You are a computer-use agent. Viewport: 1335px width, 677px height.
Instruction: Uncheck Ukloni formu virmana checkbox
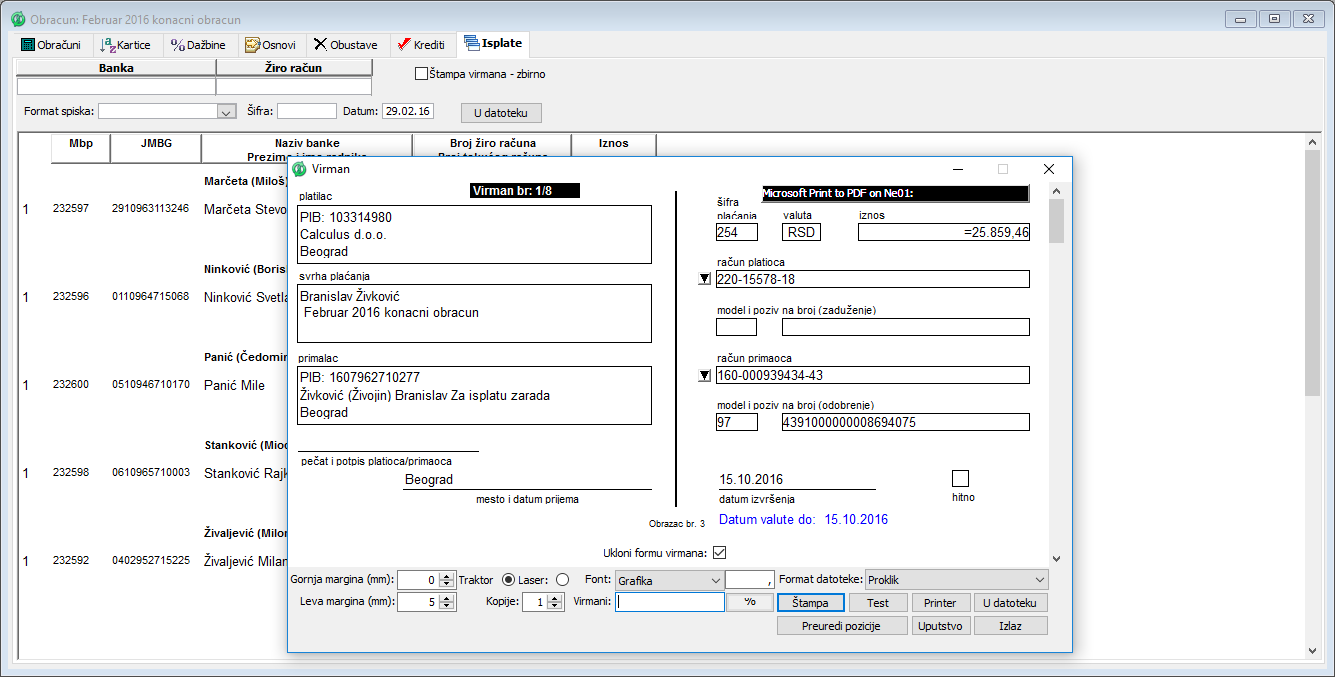pos(718,552)
